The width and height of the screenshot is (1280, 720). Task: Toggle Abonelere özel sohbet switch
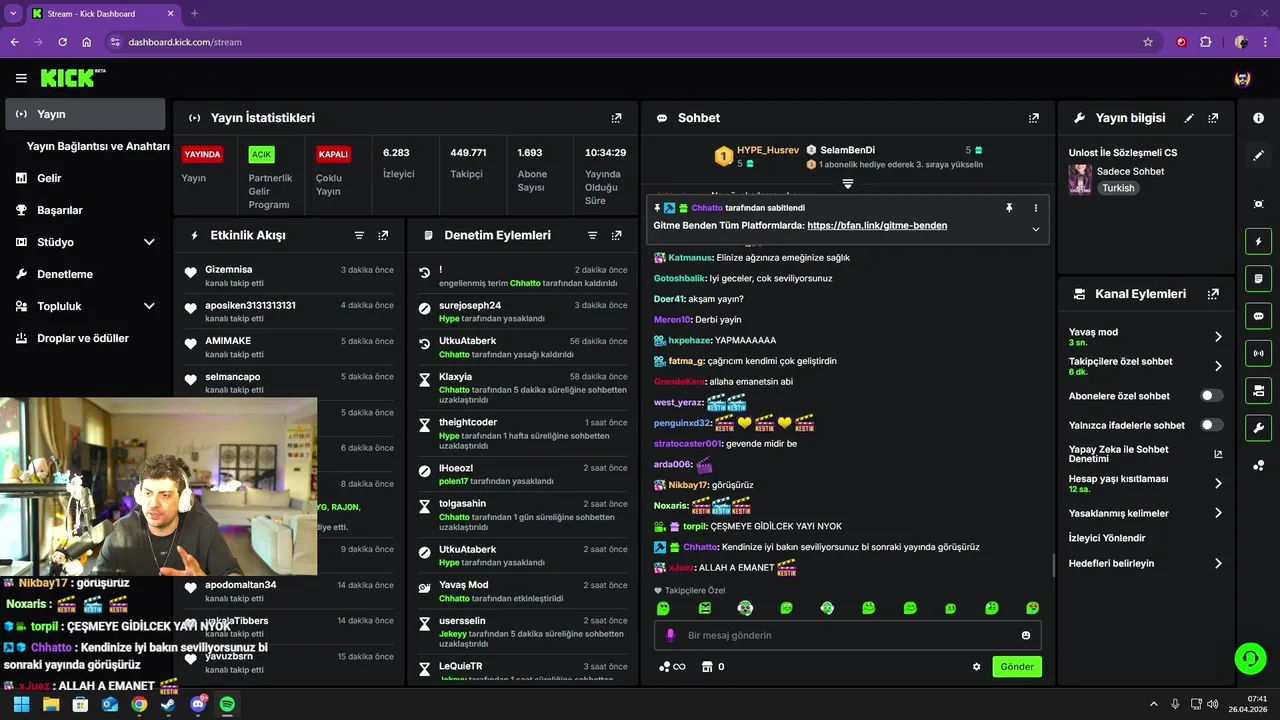click(x=1211, y=396)
